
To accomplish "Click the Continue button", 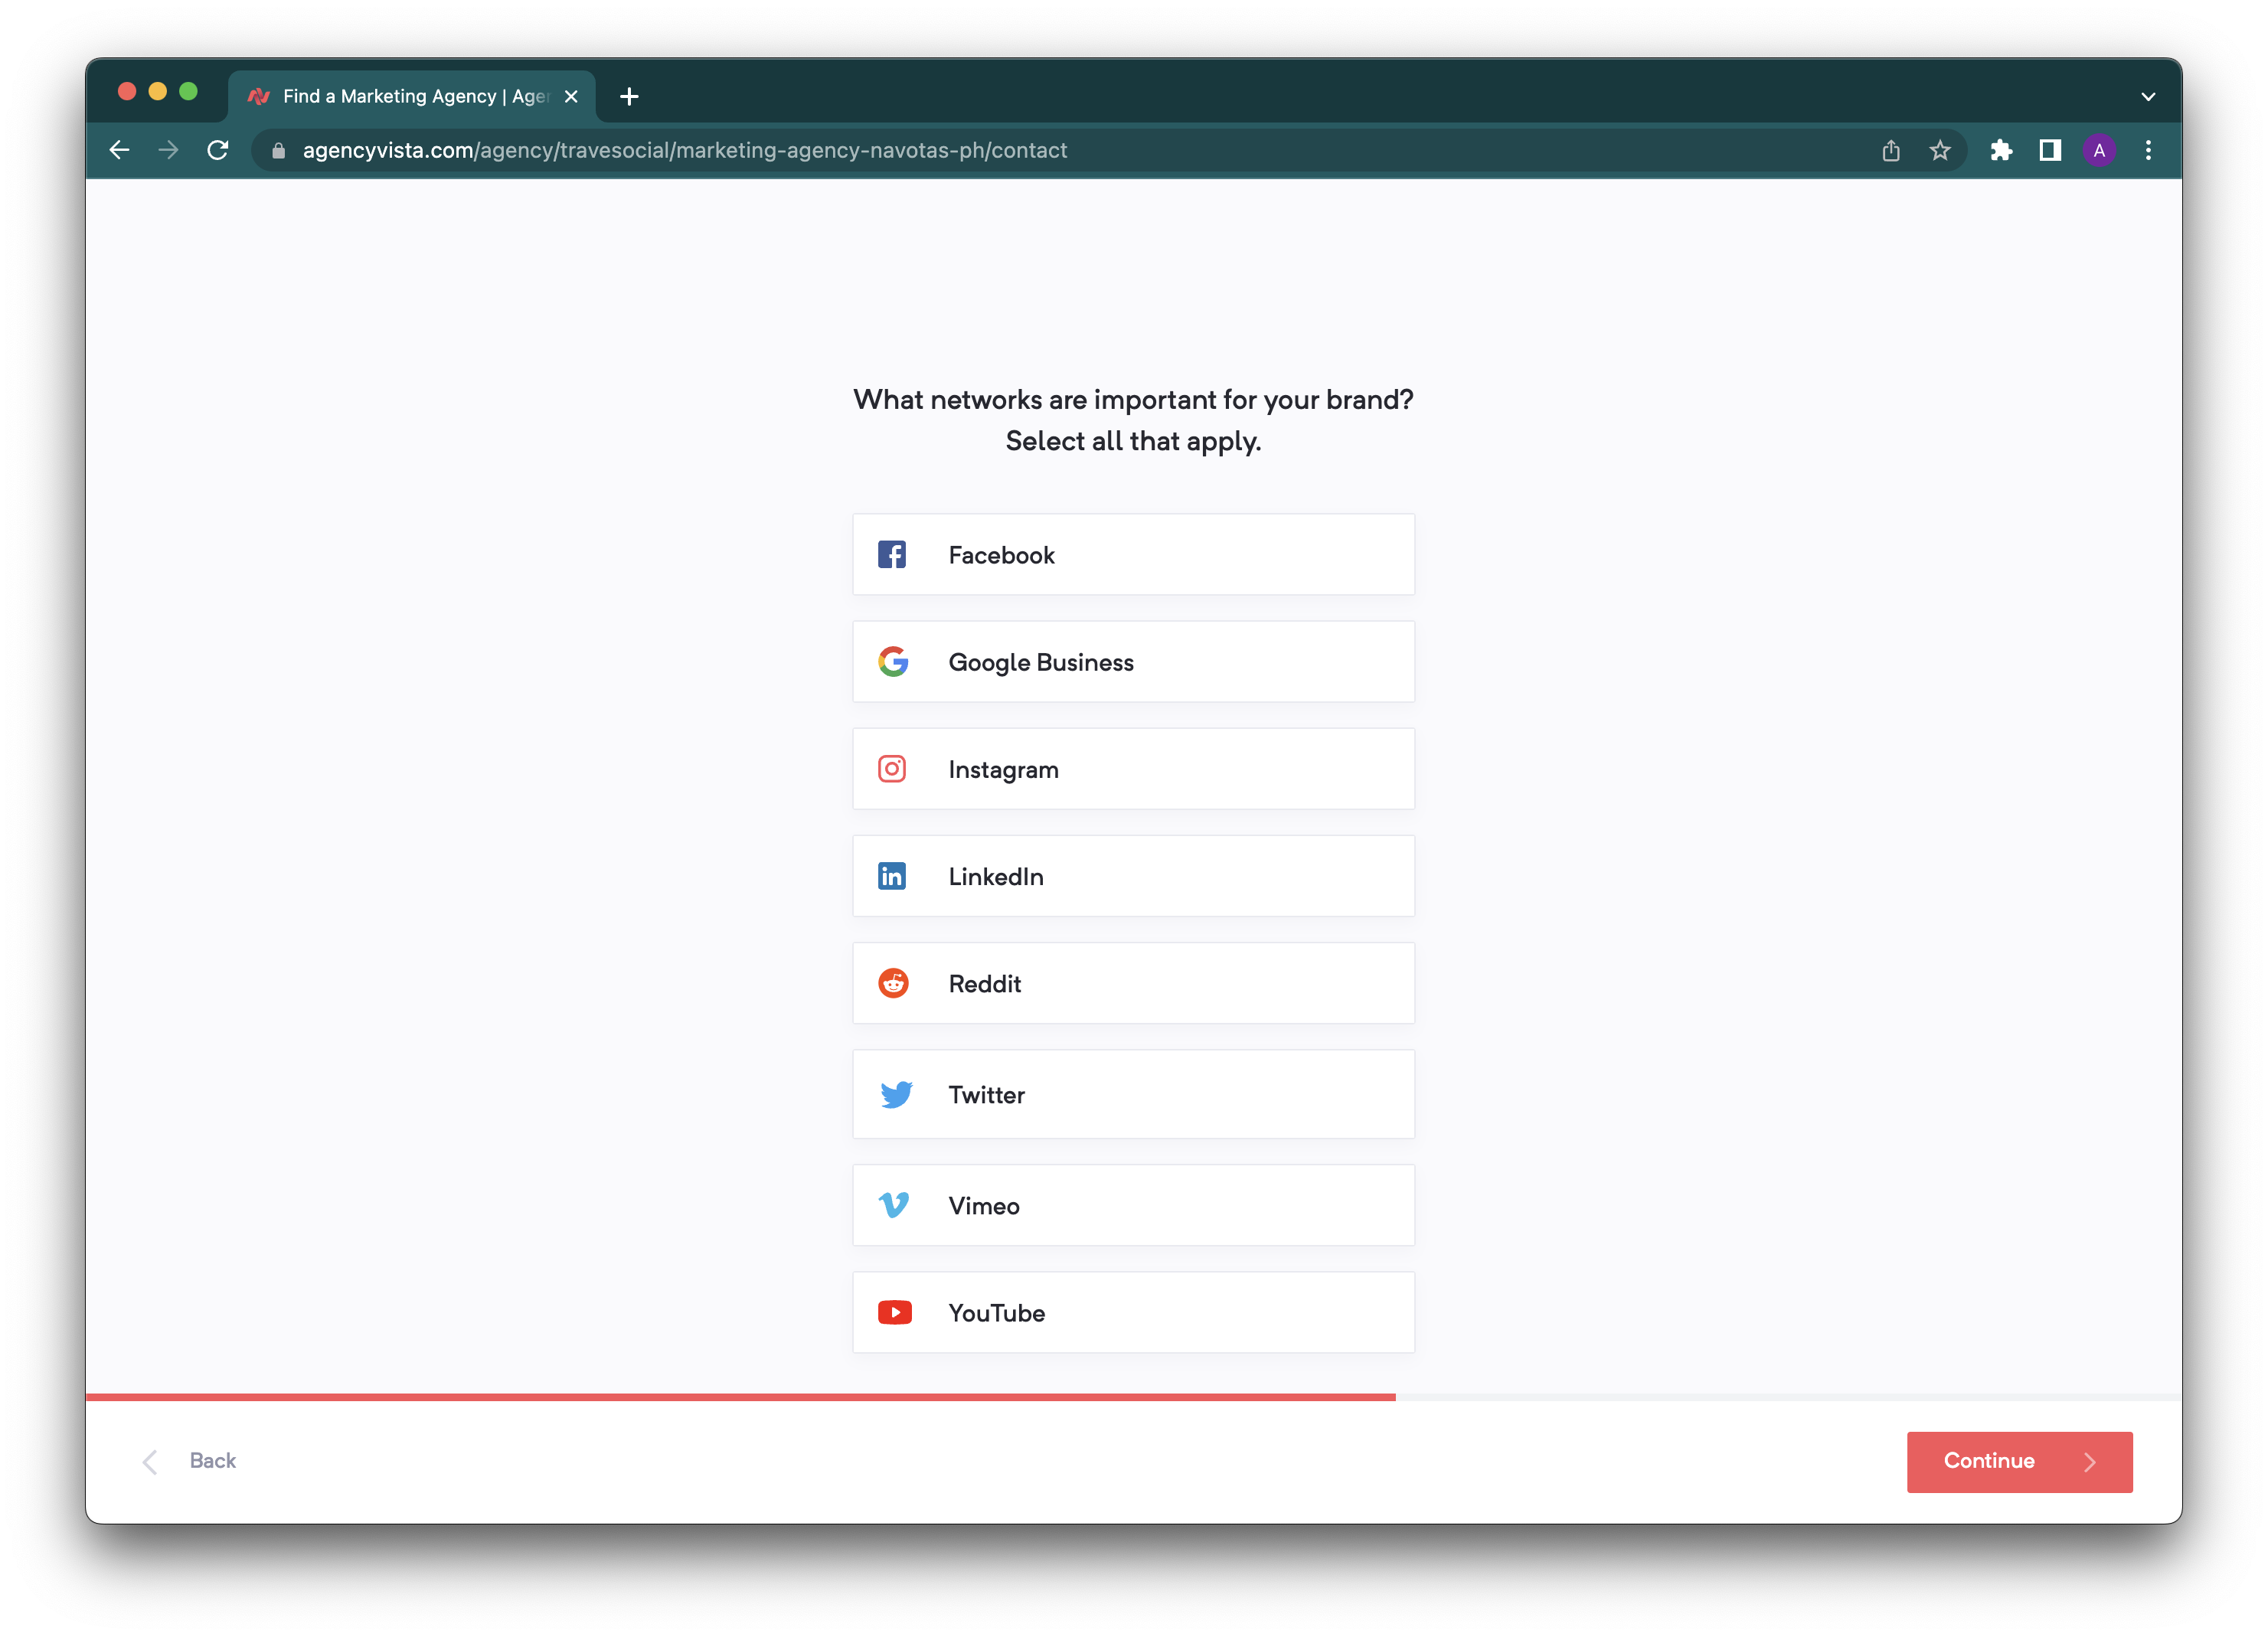I will pyautogui.click(x=2019, y=1461).
